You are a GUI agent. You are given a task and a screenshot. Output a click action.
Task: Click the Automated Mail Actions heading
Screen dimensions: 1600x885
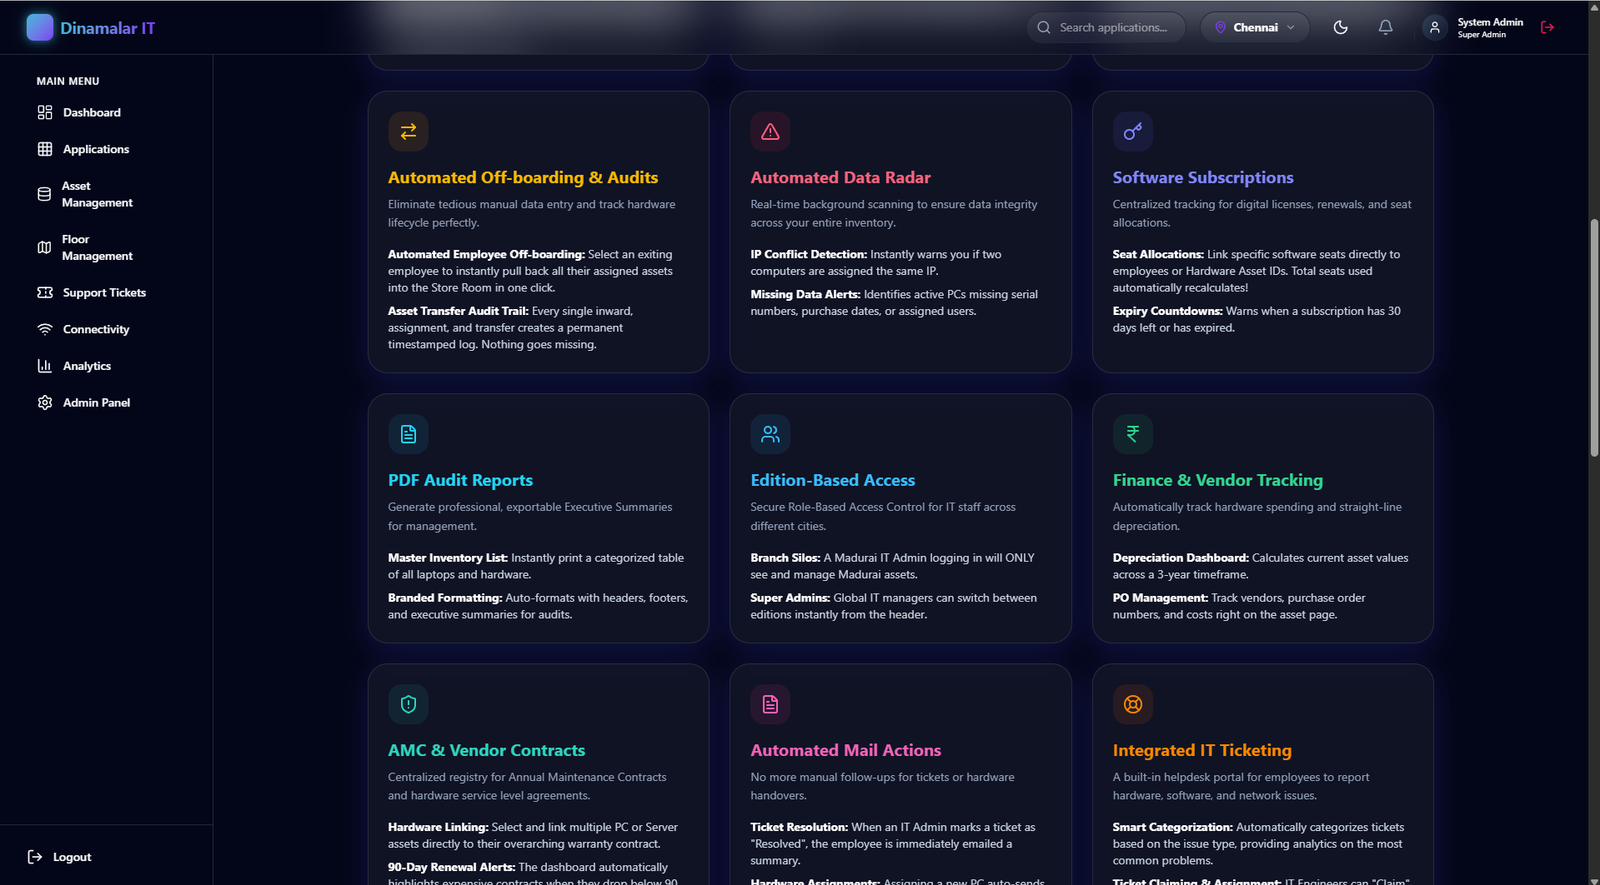[x=845, y=750]
